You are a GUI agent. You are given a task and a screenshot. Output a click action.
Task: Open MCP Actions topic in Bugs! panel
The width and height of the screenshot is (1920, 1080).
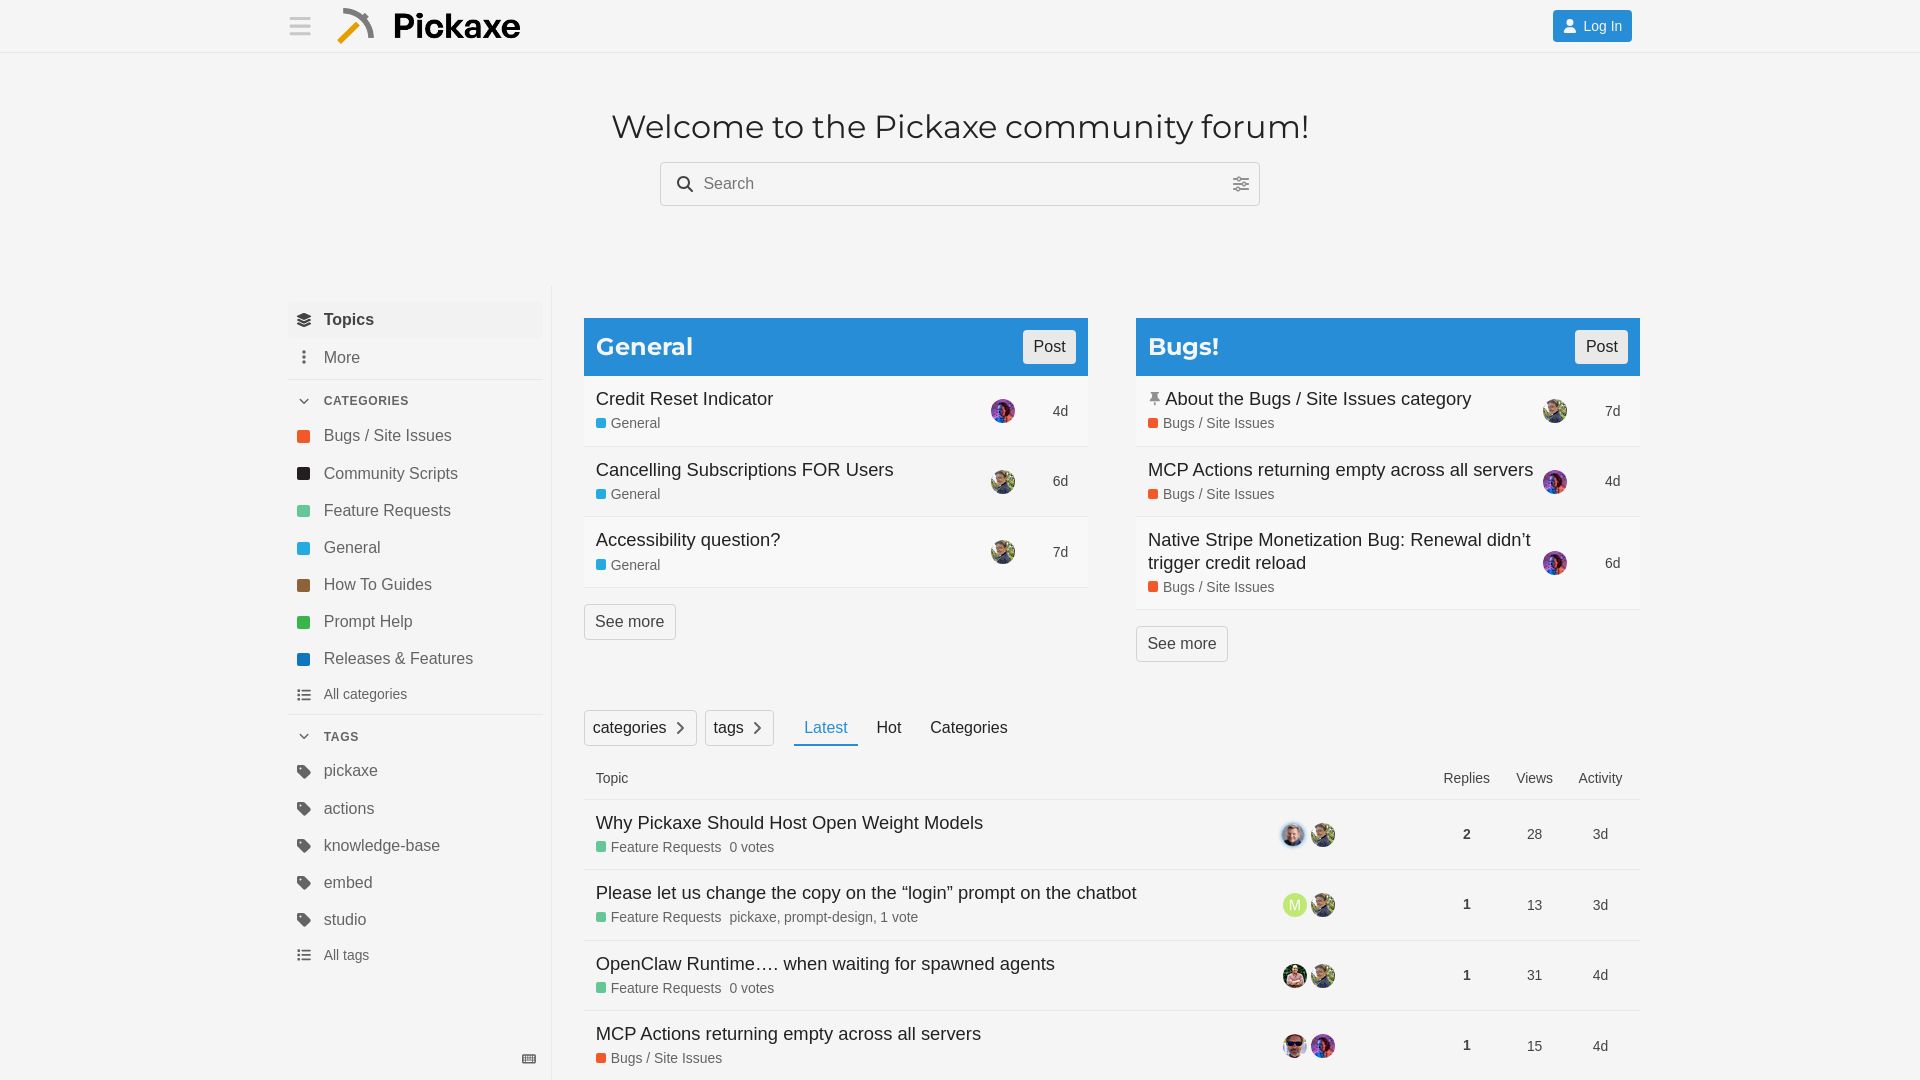pos(1340,470)
